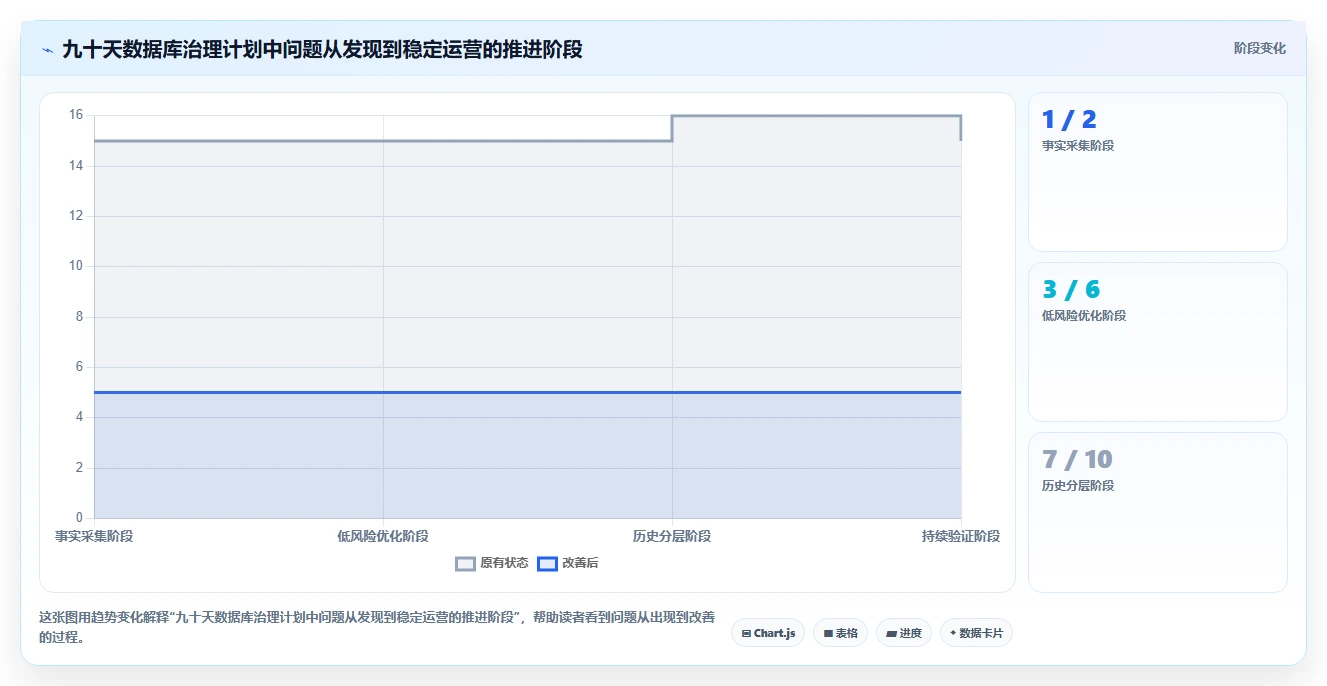Click the 3 / 6 value text
Image resolution: width=1327 pixels, height=686 pixels.
click(1071, 290)
